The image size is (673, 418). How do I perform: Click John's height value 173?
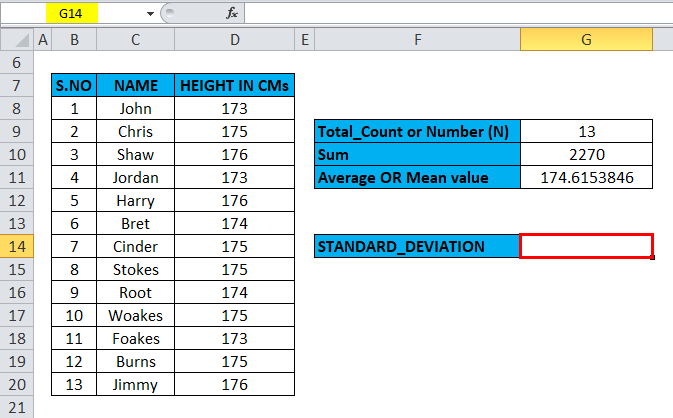tap(234, 109)
